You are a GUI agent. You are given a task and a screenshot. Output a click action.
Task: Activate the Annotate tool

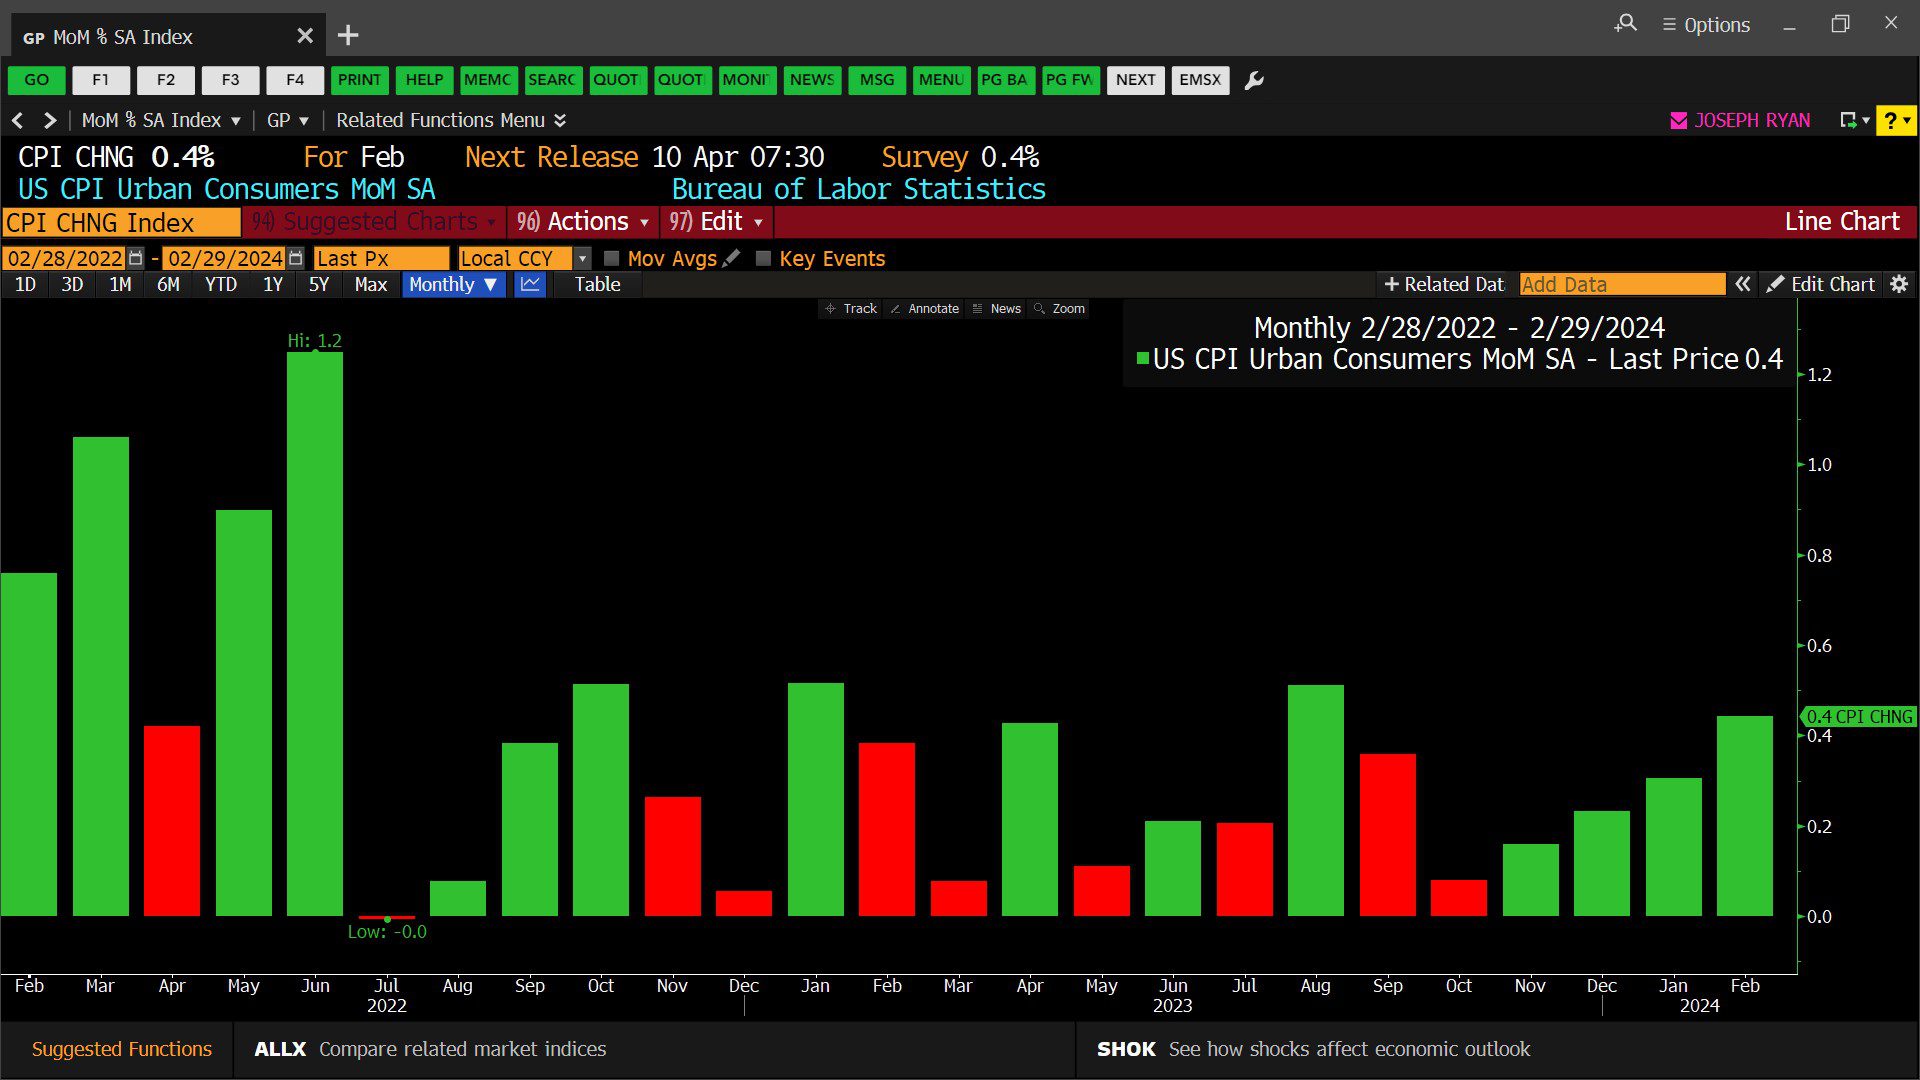point(924,309)
